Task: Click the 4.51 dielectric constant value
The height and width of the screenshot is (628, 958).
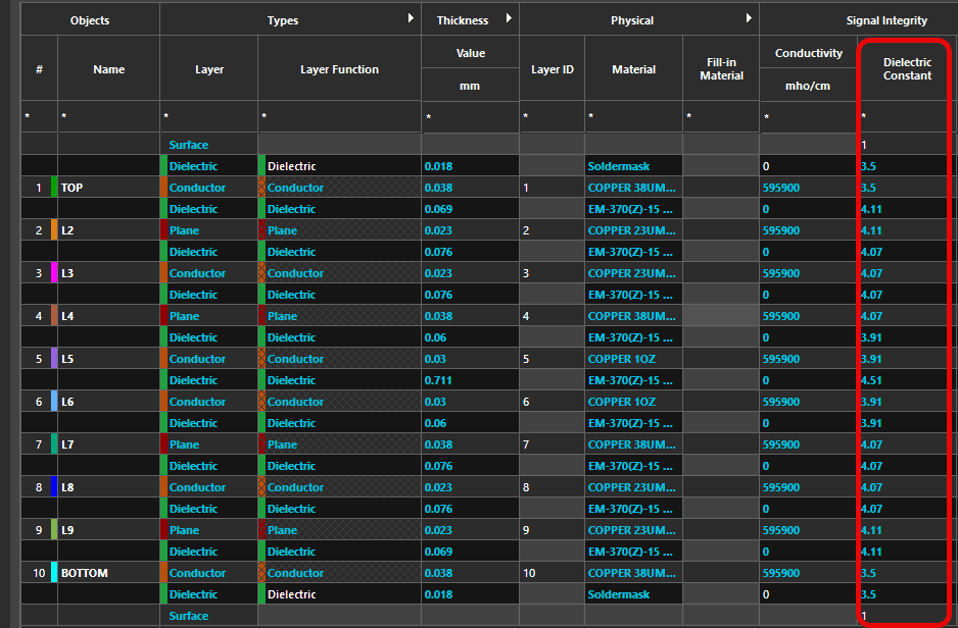Action: [x=871, y=380]
